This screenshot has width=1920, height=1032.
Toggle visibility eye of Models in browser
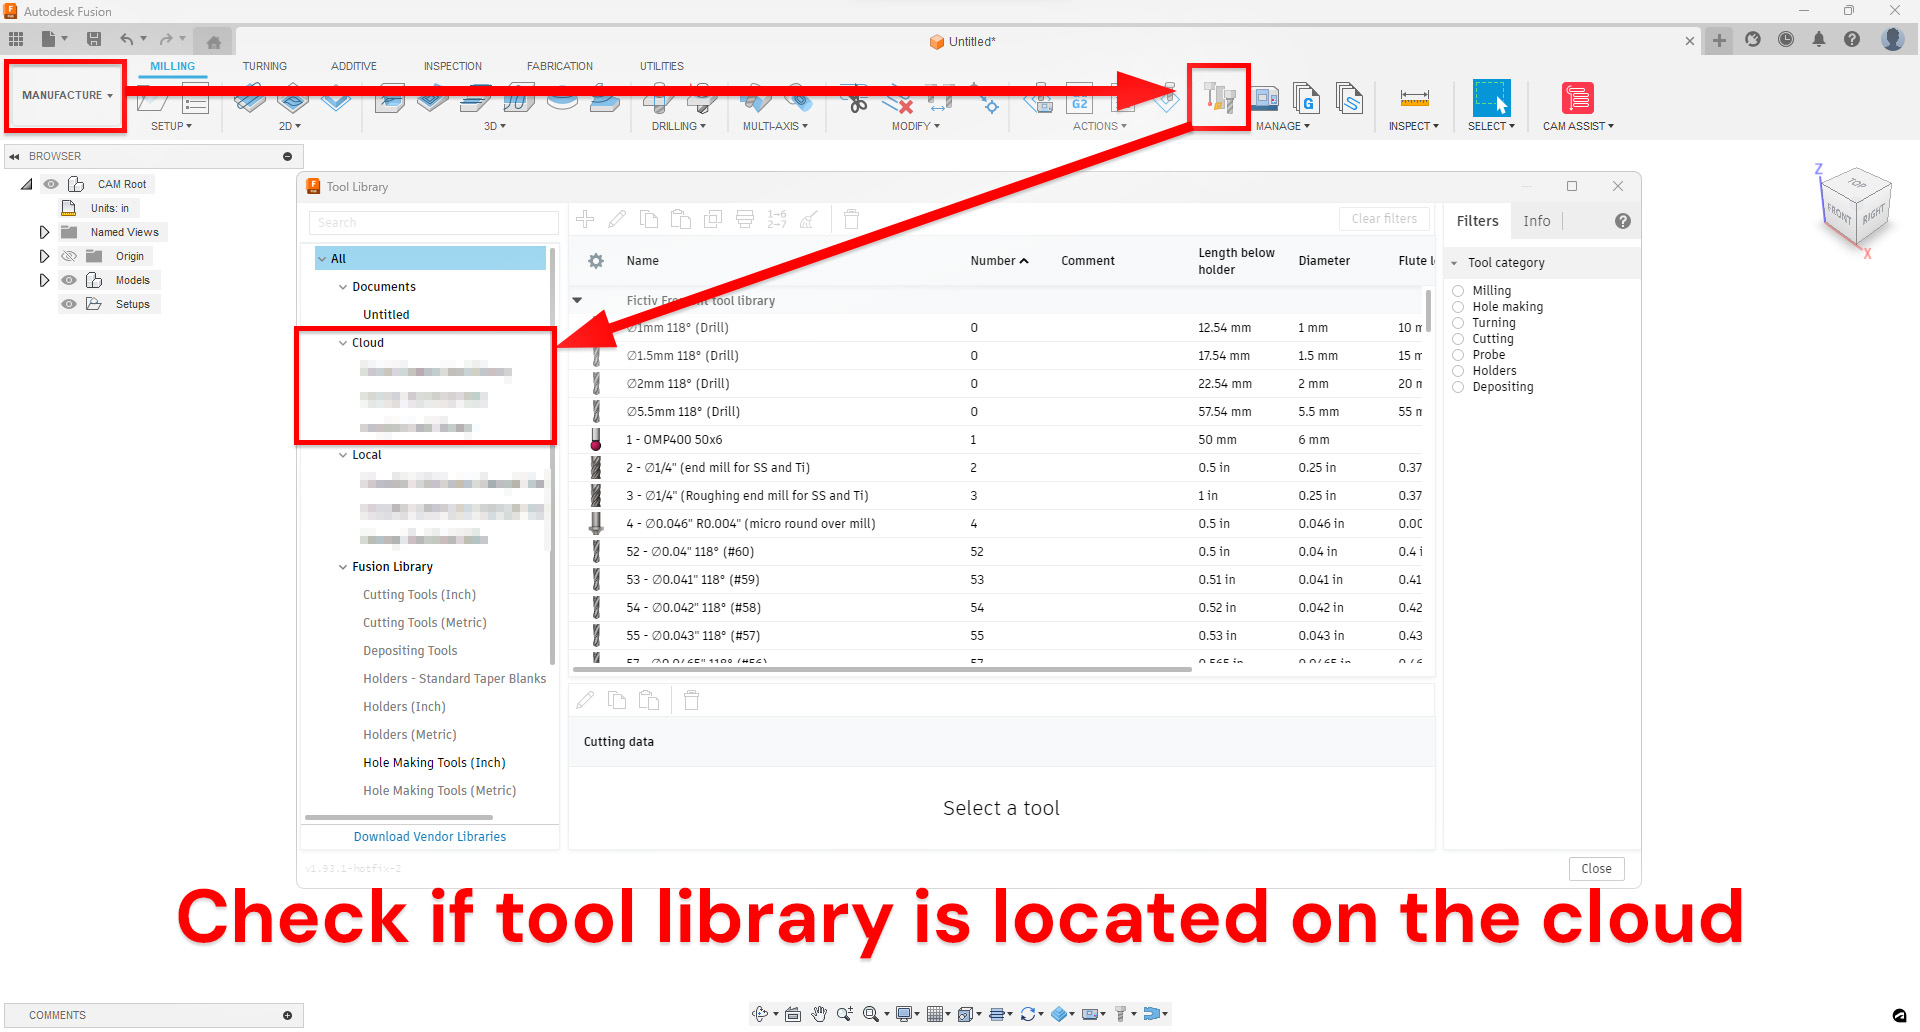point(69,280)
